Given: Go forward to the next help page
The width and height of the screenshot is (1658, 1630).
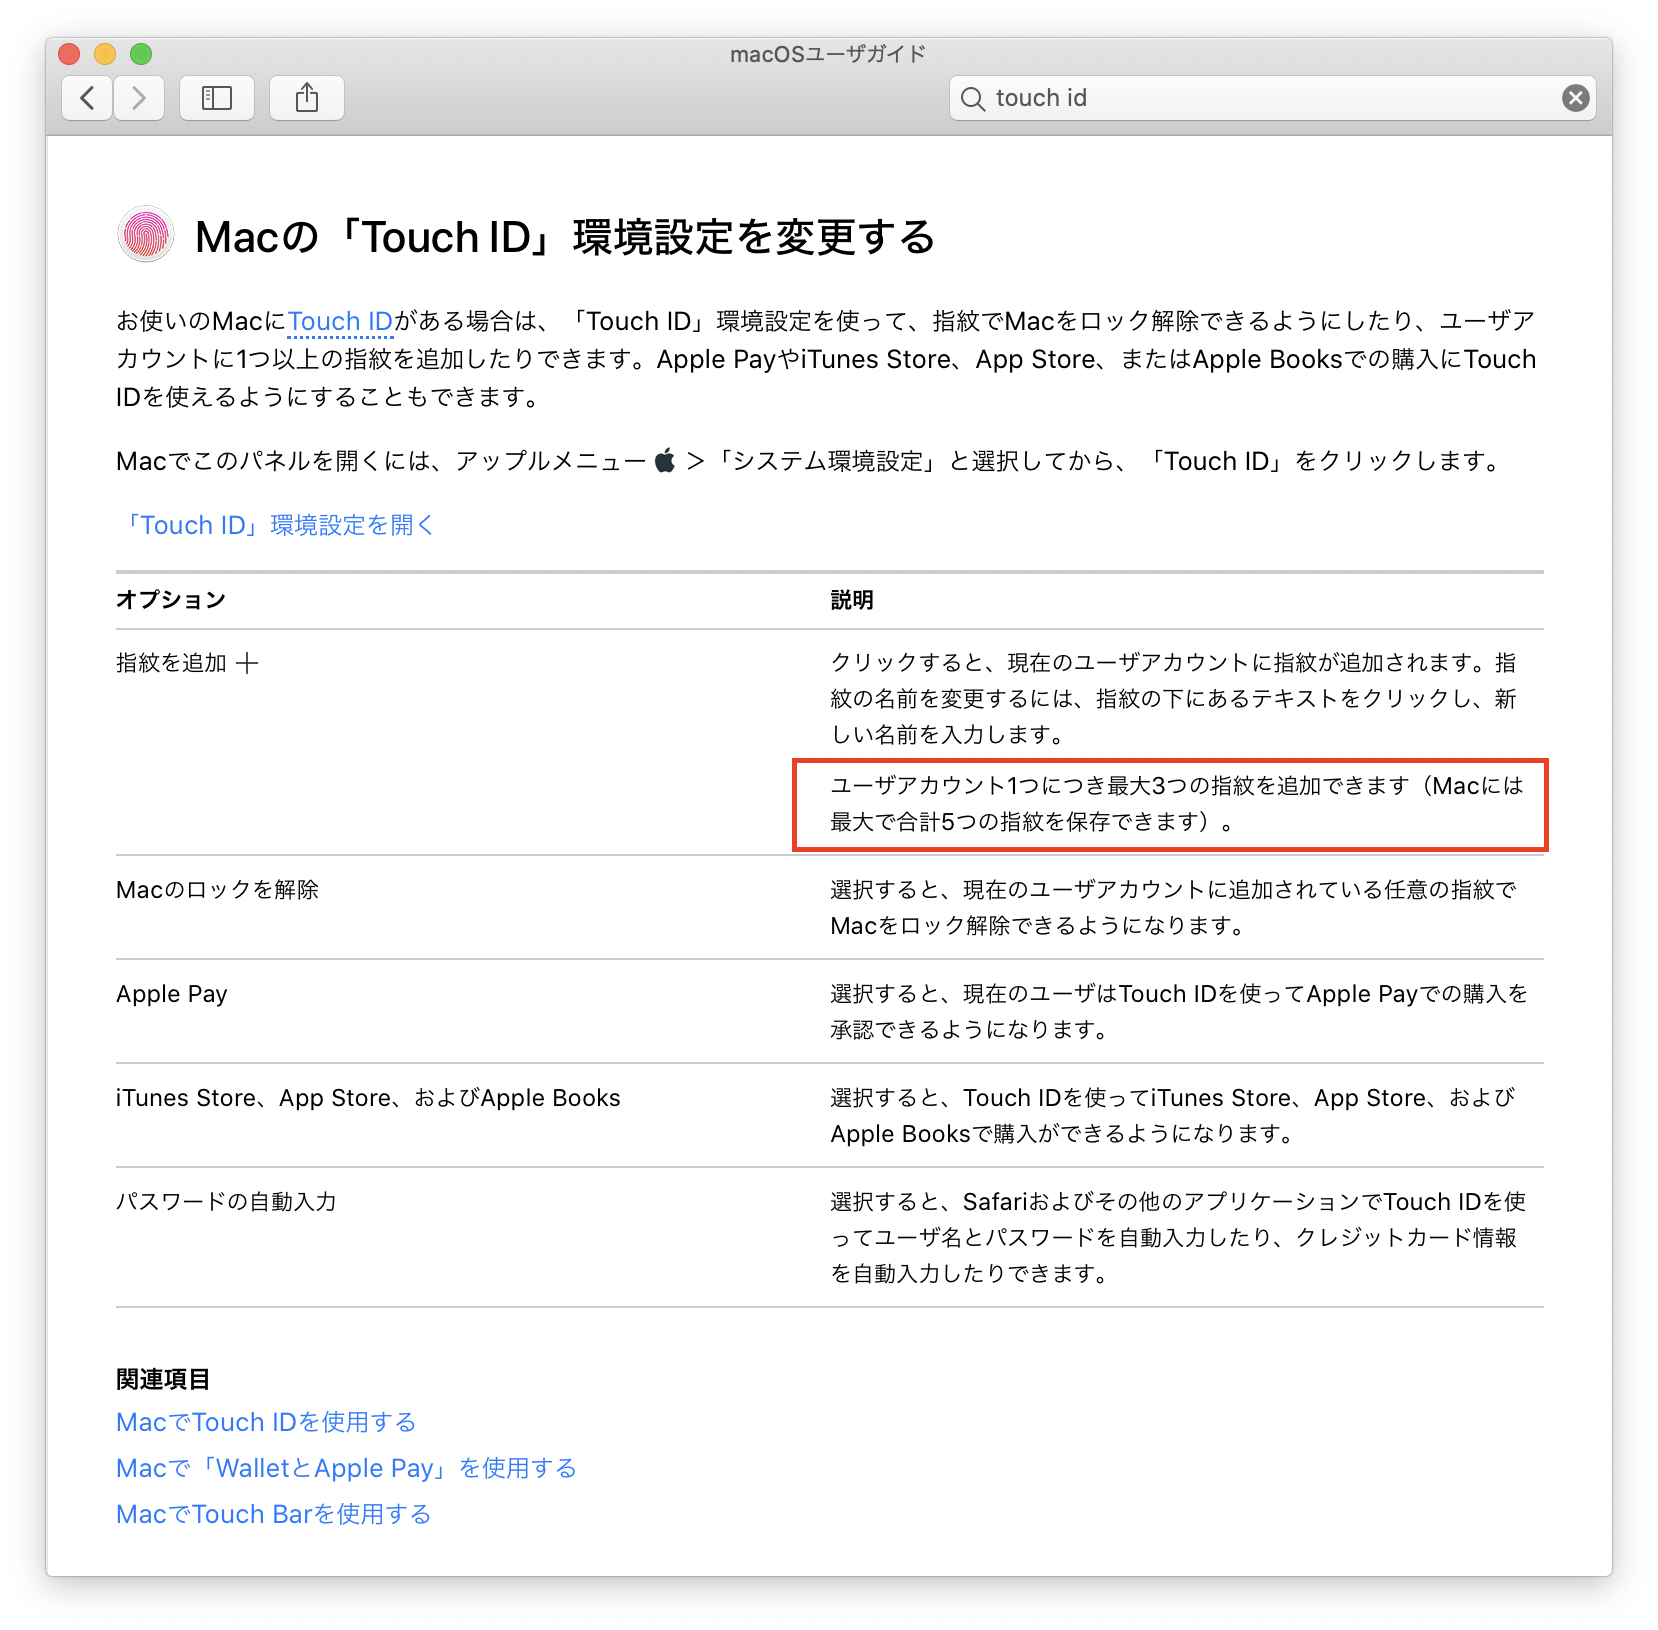Looking at the screenshot, I should 139,98.
